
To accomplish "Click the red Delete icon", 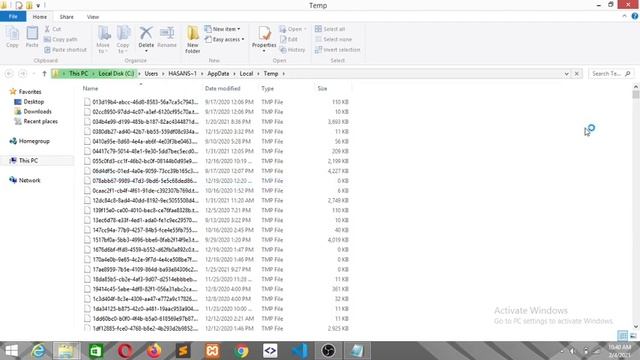I will [x=146, y=33].
